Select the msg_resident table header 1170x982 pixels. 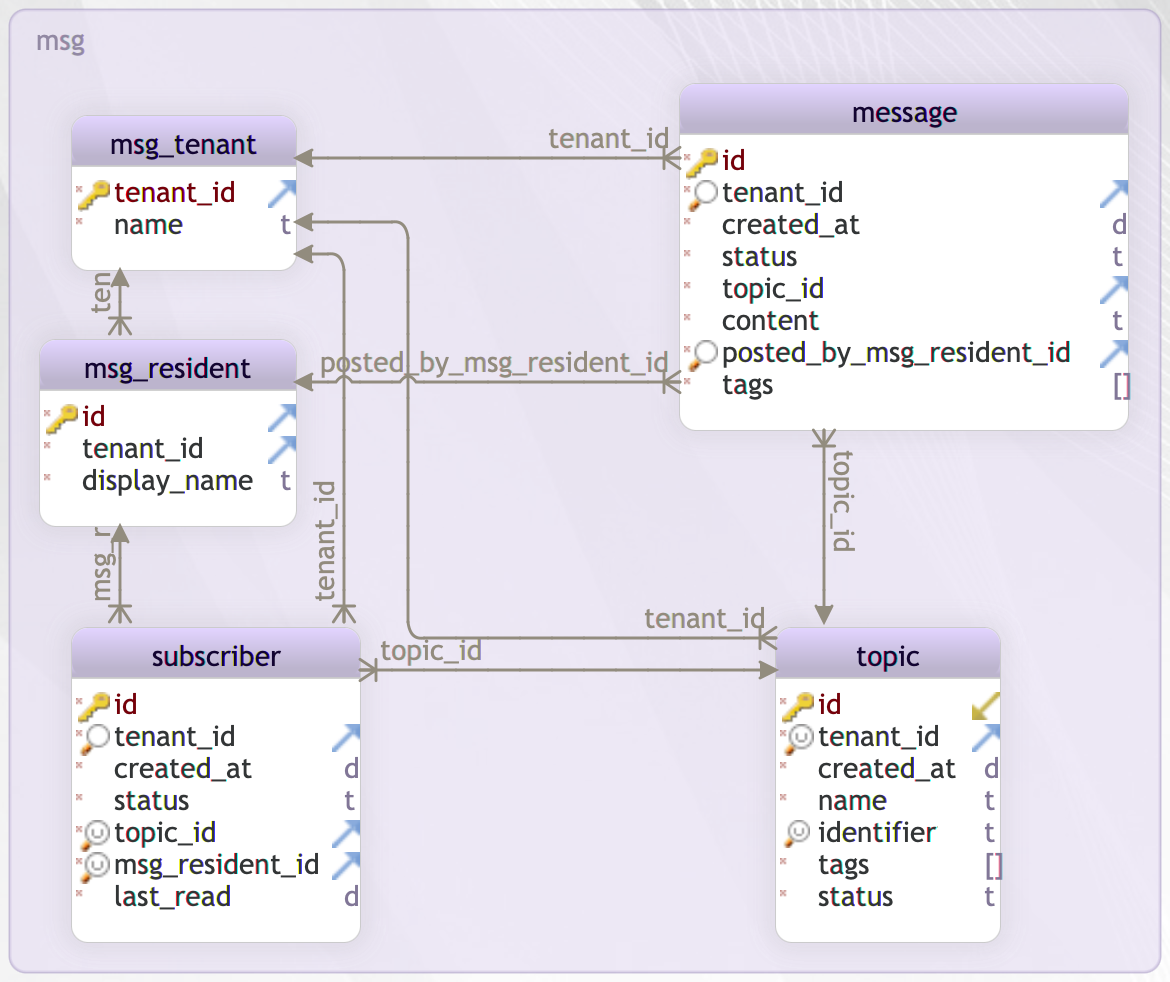(167, 366)
